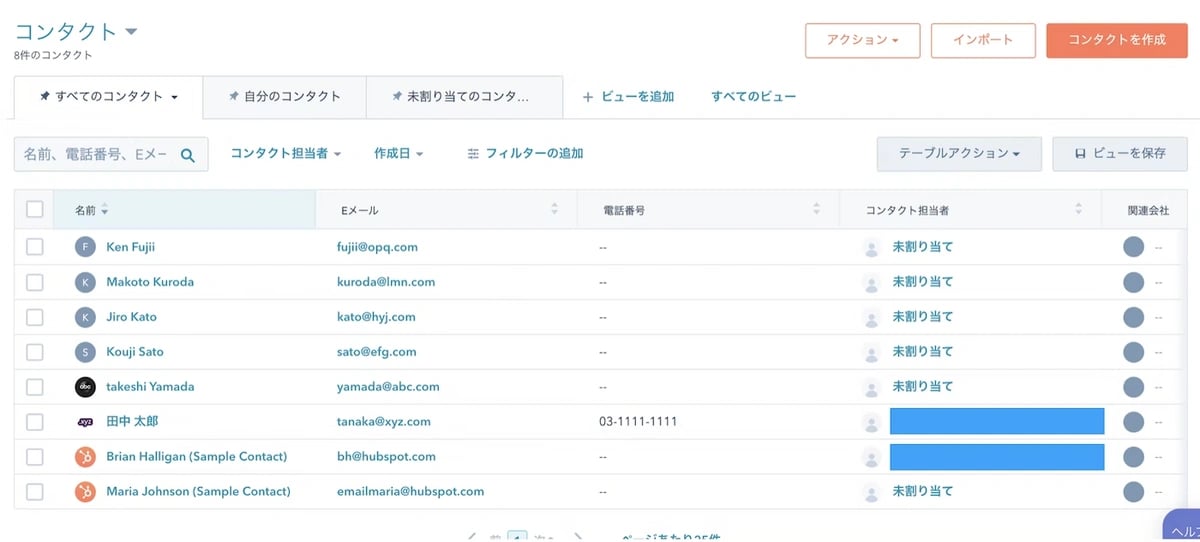
Task: Click the sort arrows in Eメール column header
Action: [x=555, y=210]
